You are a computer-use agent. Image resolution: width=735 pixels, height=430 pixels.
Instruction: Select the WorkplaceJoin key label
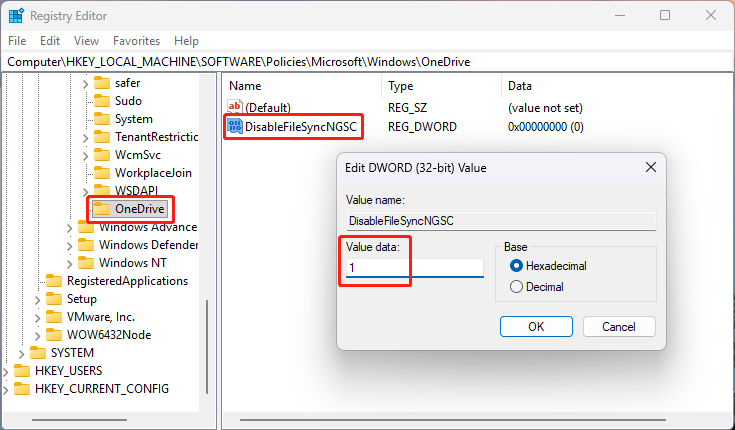click(x=153, y=173)
